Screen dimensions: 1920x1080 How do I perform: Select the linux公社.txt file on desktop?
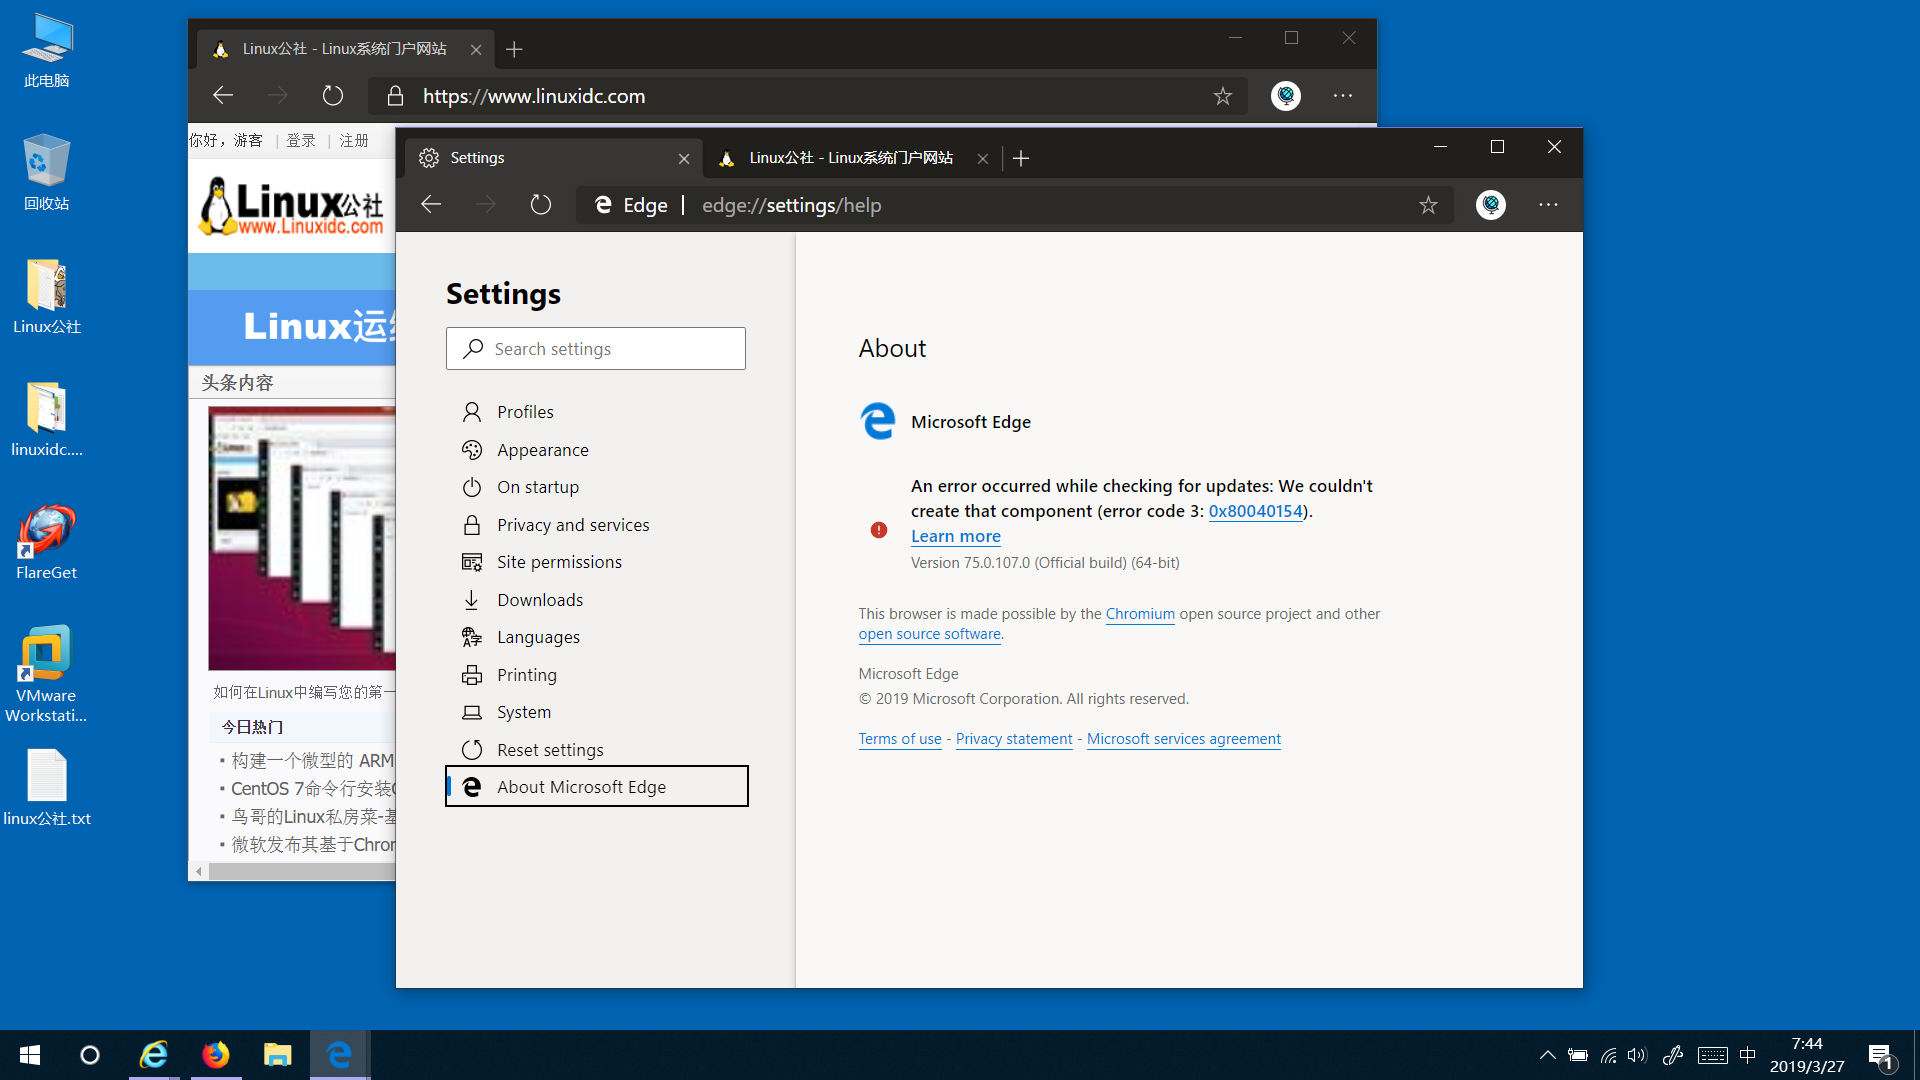pos(47,788)
